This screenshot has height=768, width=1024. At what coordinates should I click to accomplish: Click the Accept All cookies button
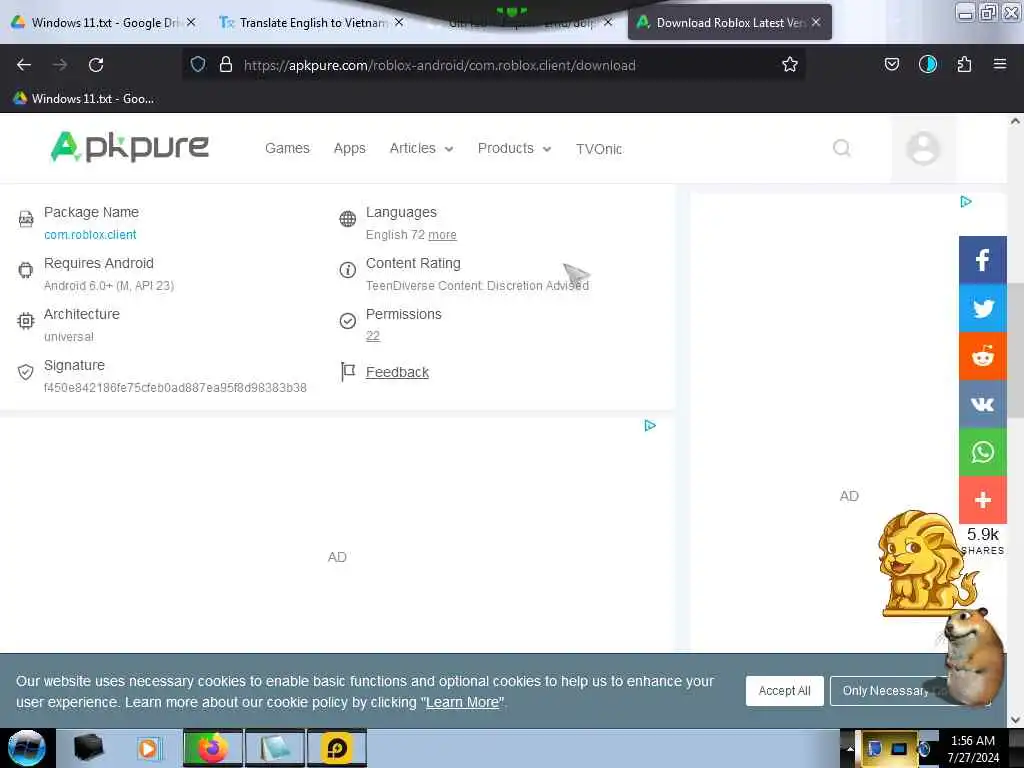tap(784, 691)
